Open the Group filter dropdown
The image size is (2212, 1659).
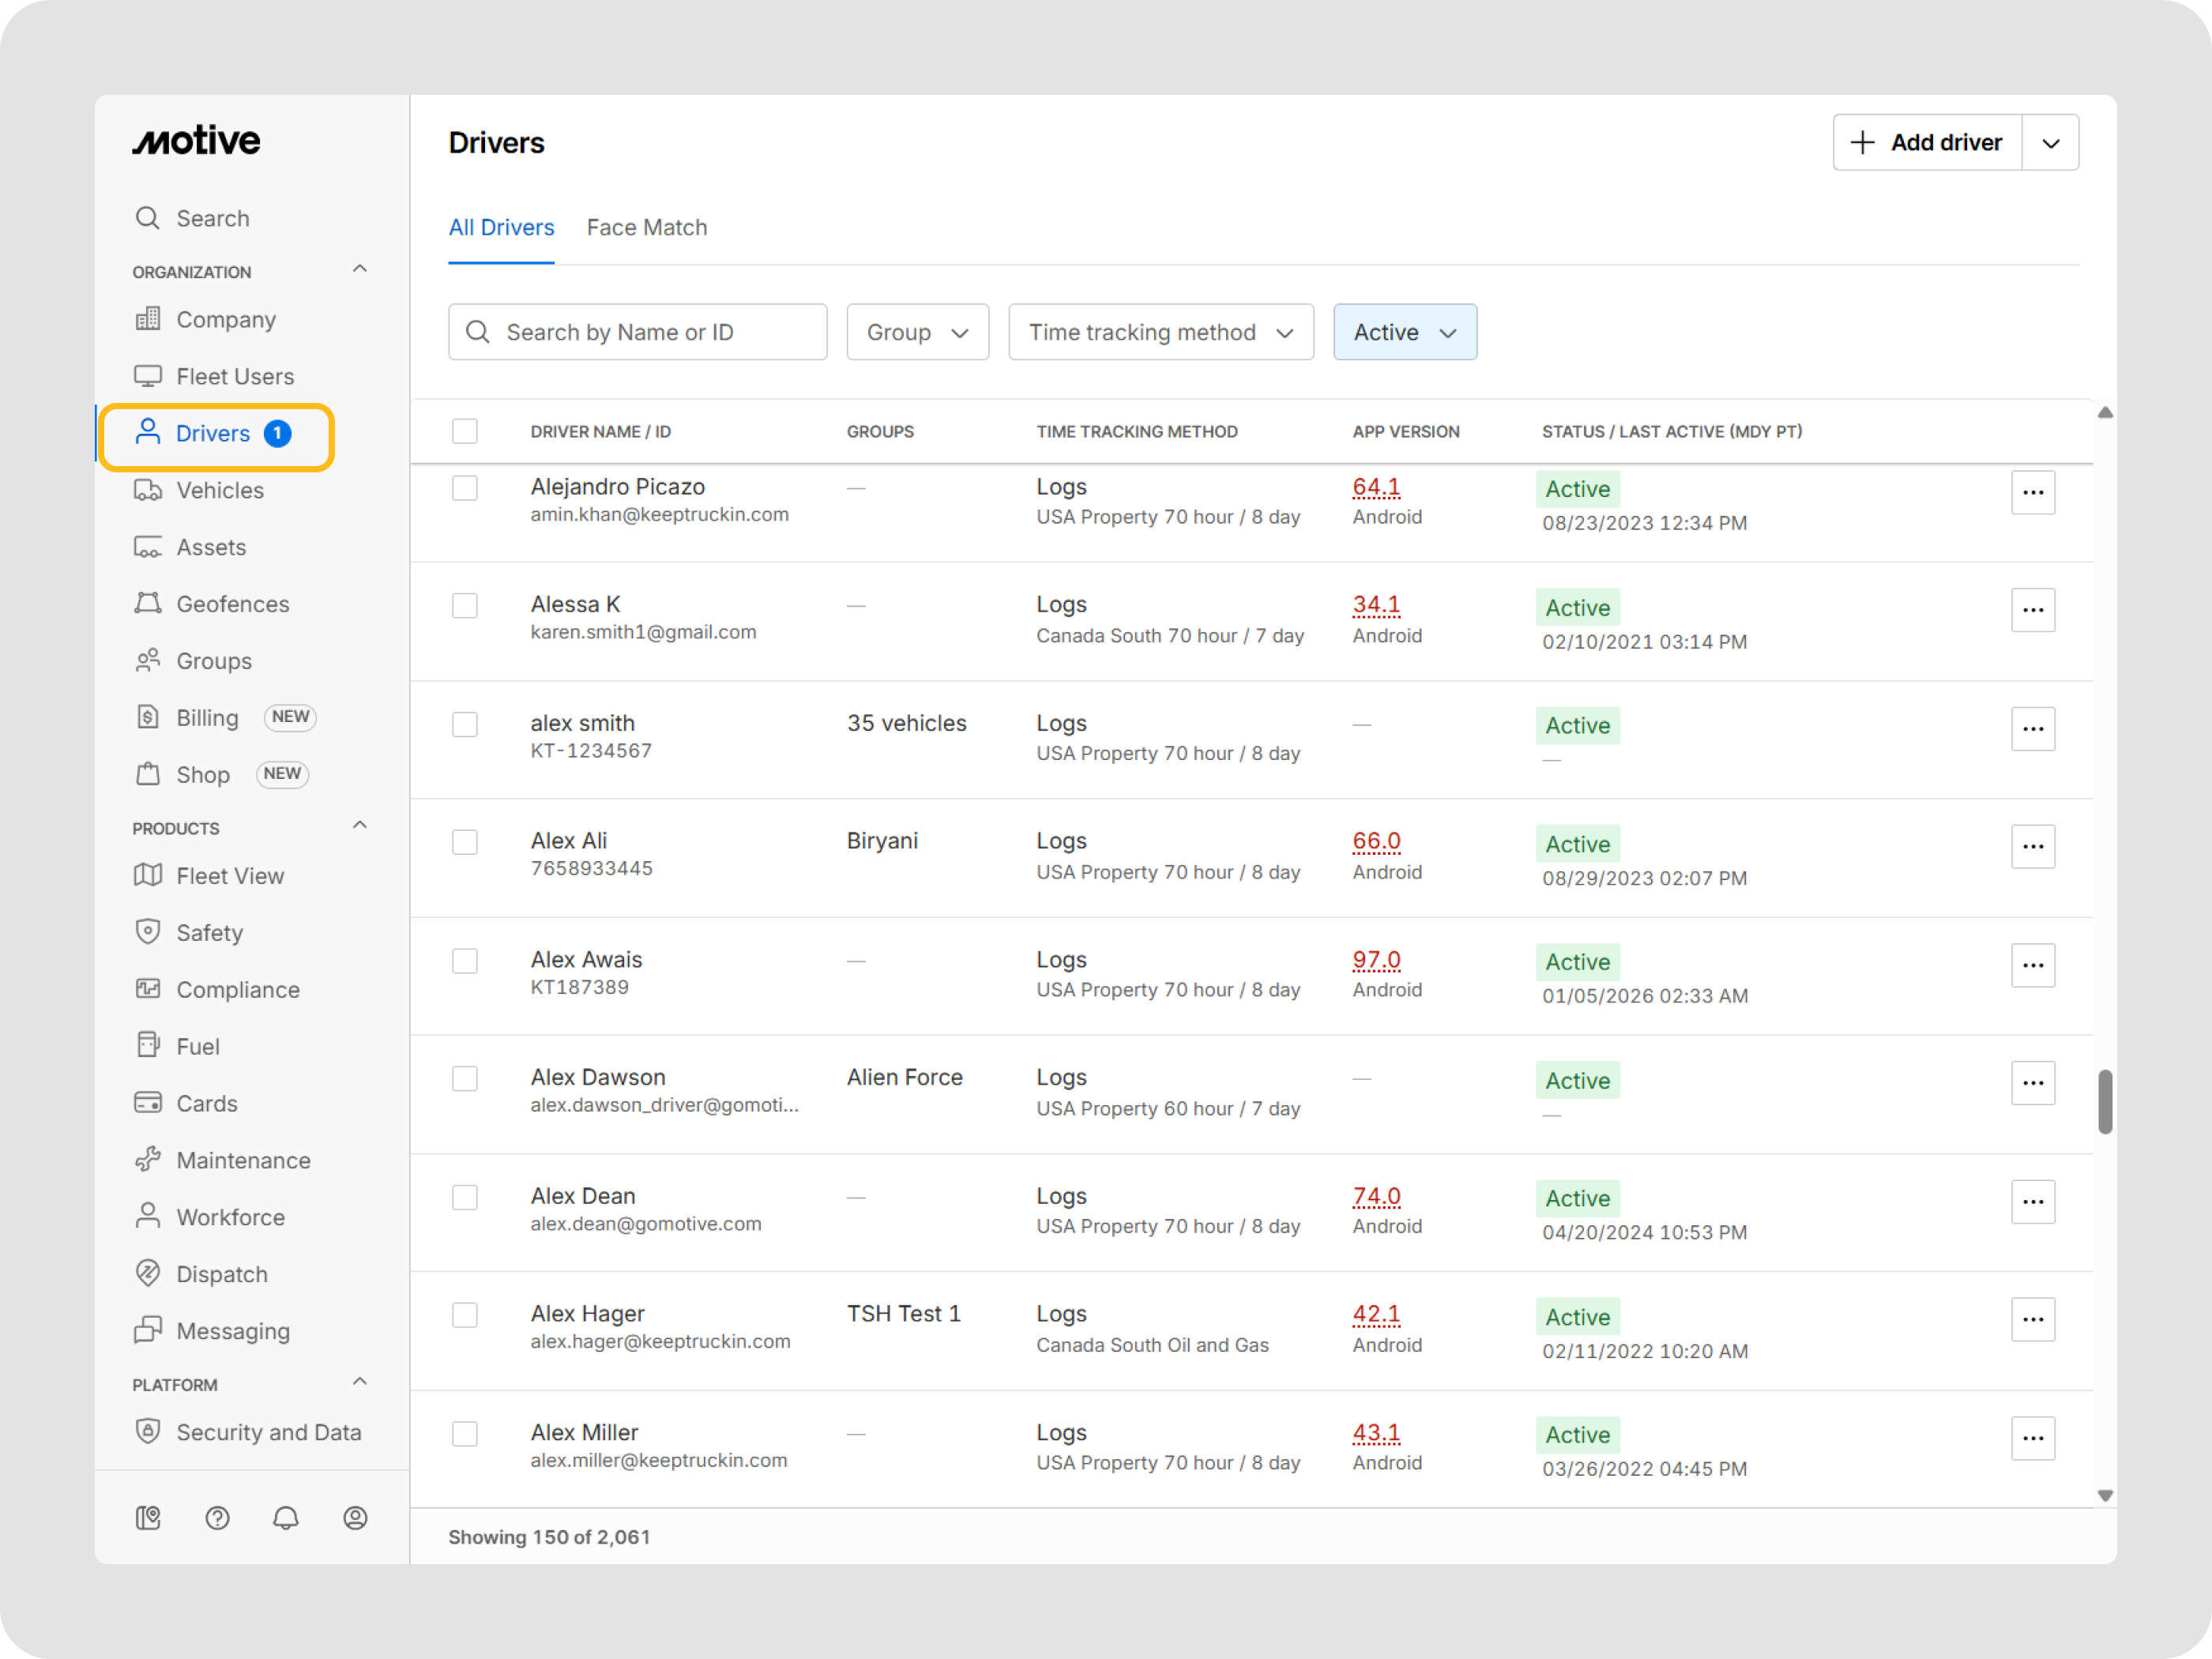(917, 332)
